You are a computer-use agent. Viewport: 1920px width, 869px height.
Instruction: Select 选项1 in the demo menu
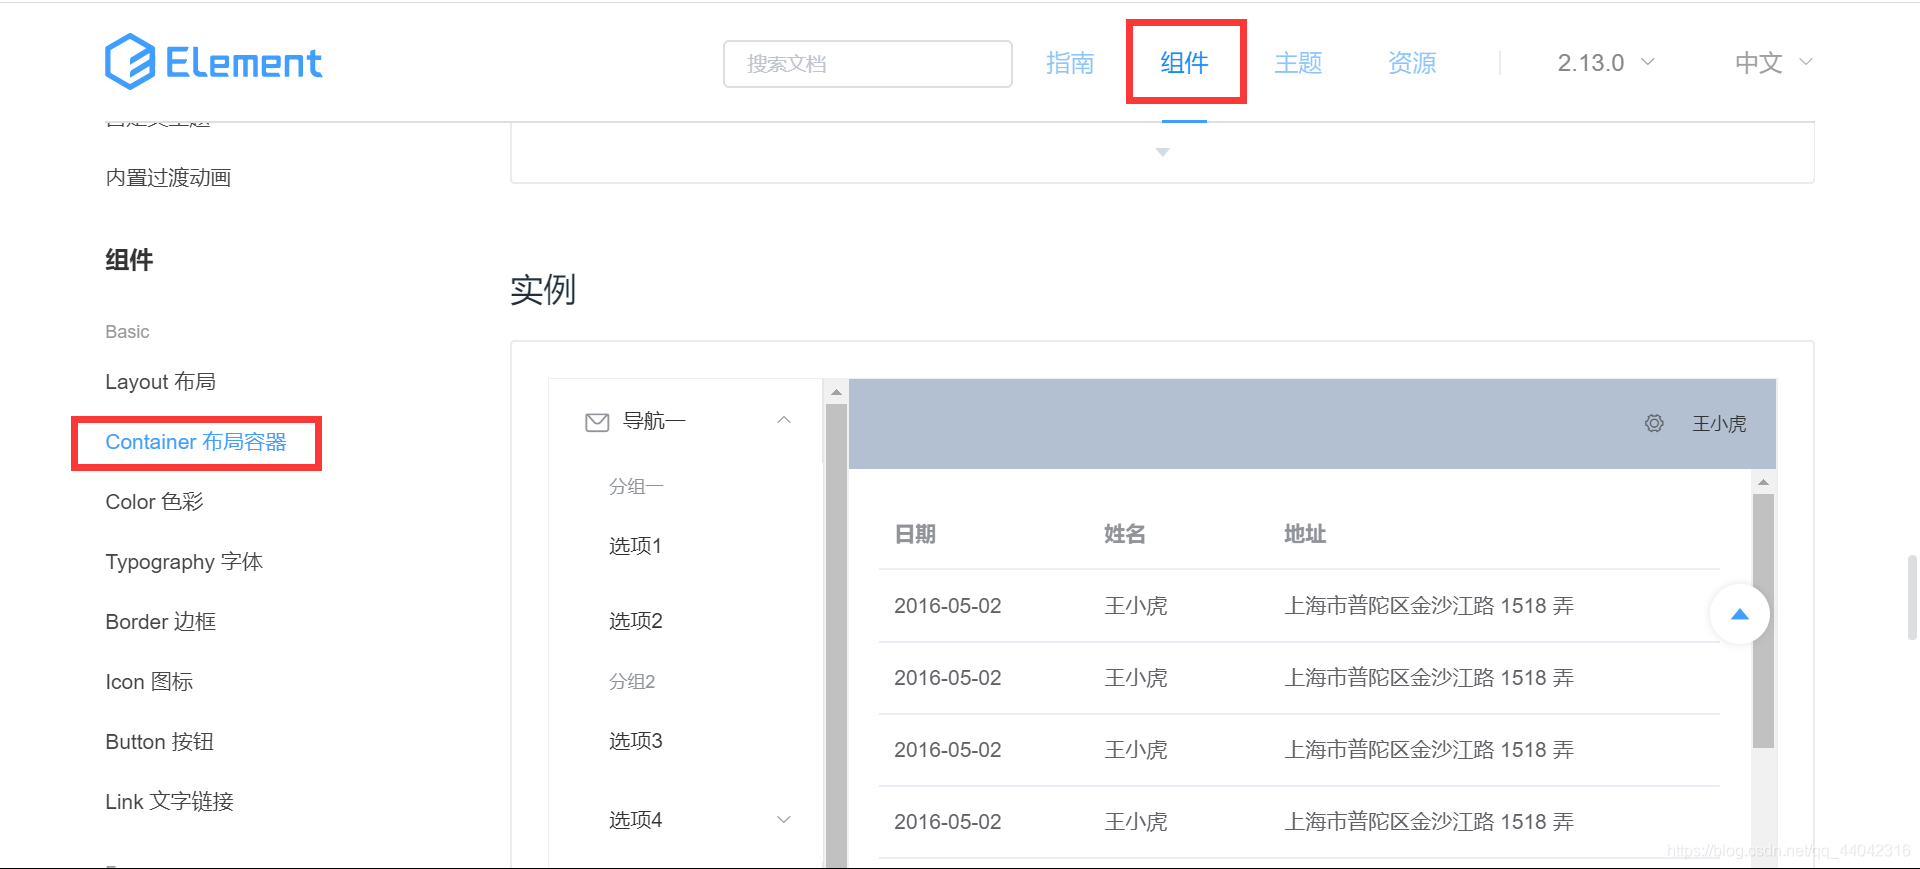coord(635,546)
